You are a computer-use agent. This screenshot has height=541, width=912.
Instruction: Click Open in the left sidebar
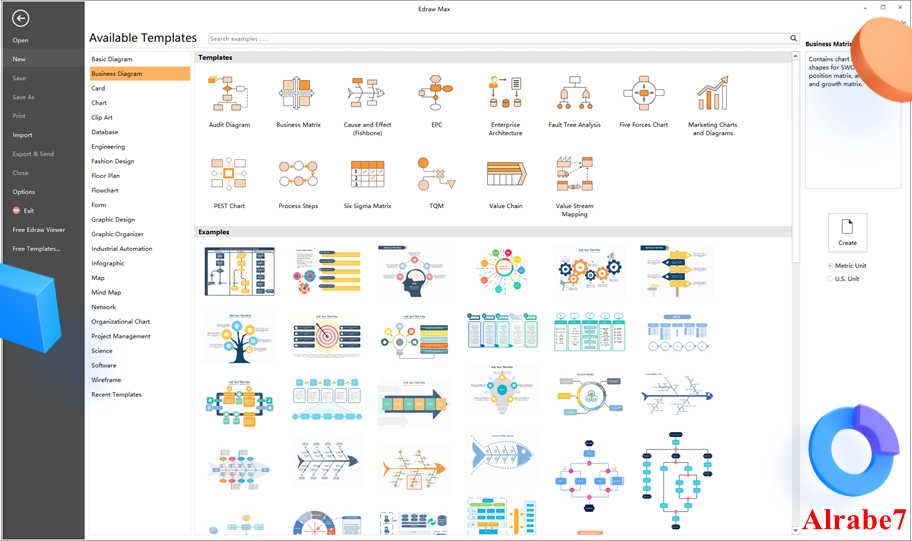click(20, 41)
